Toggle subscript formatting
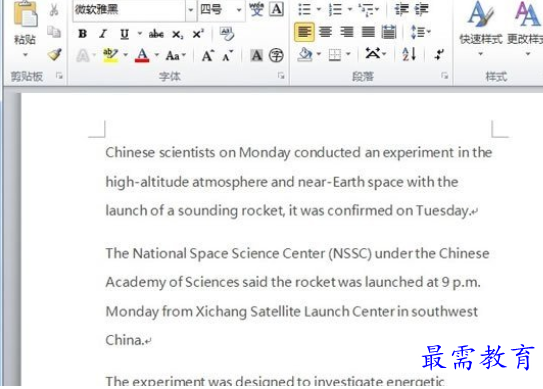This screenshot has height=389, width=543. [x=177, y=34]
